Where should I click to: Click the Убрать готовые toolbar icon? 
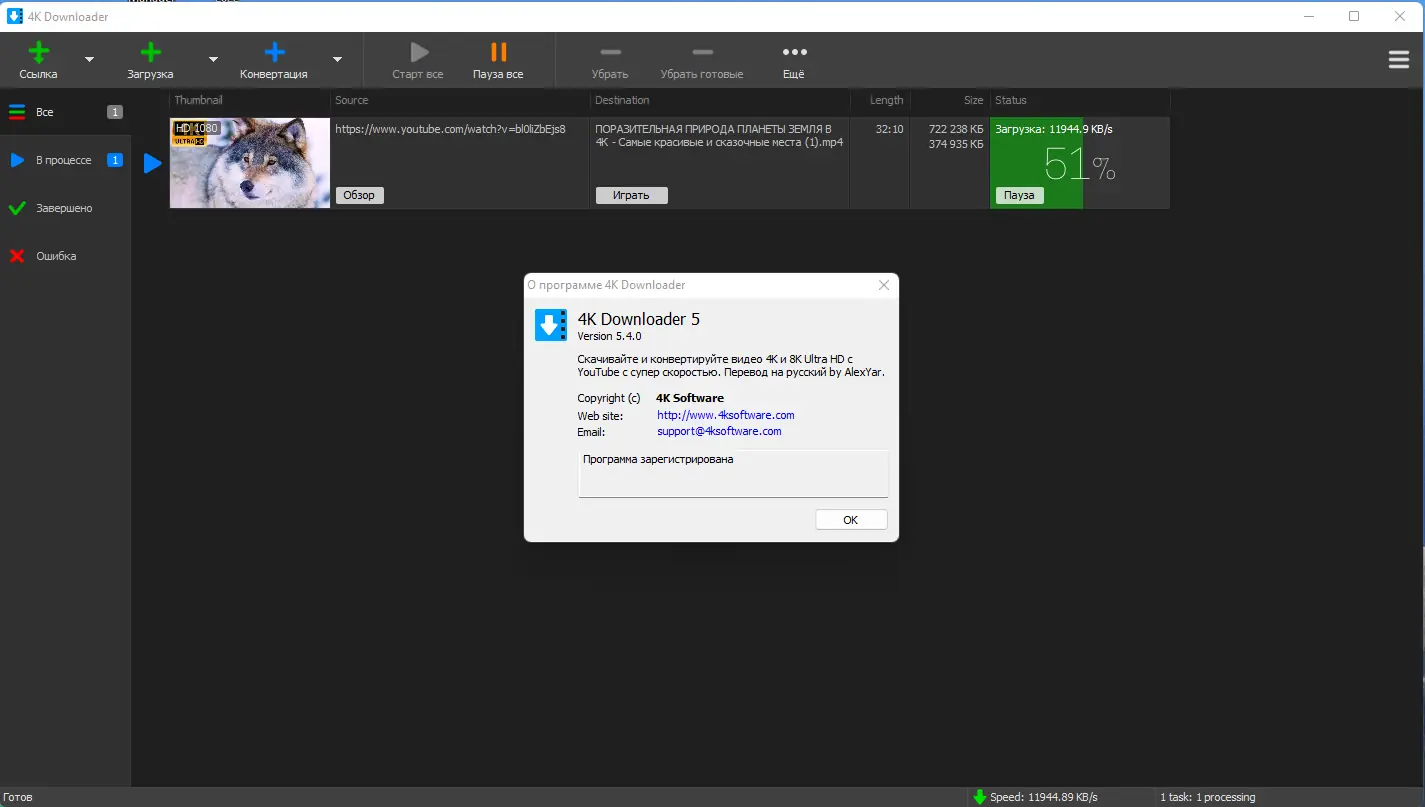click(702, 52)
